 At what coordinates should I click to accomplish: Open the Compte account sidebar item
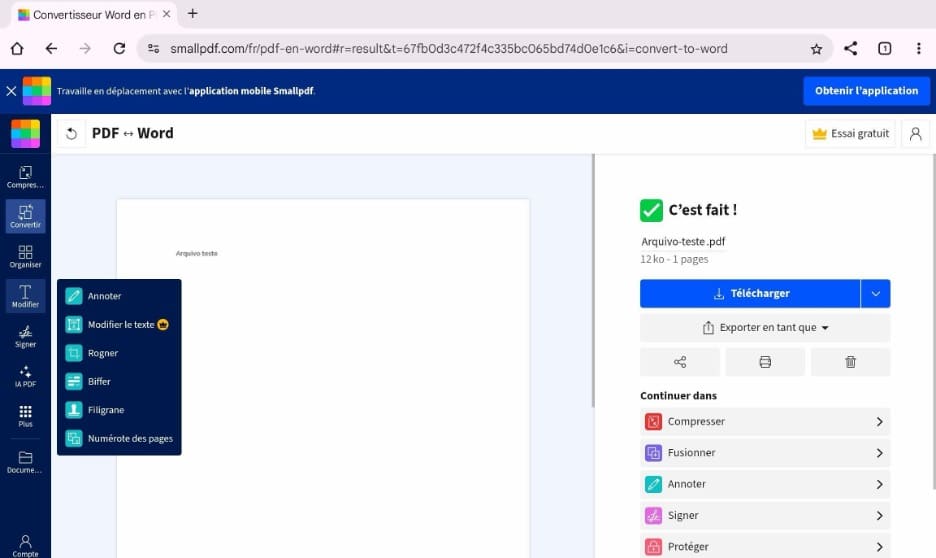(x=25, y=545)
